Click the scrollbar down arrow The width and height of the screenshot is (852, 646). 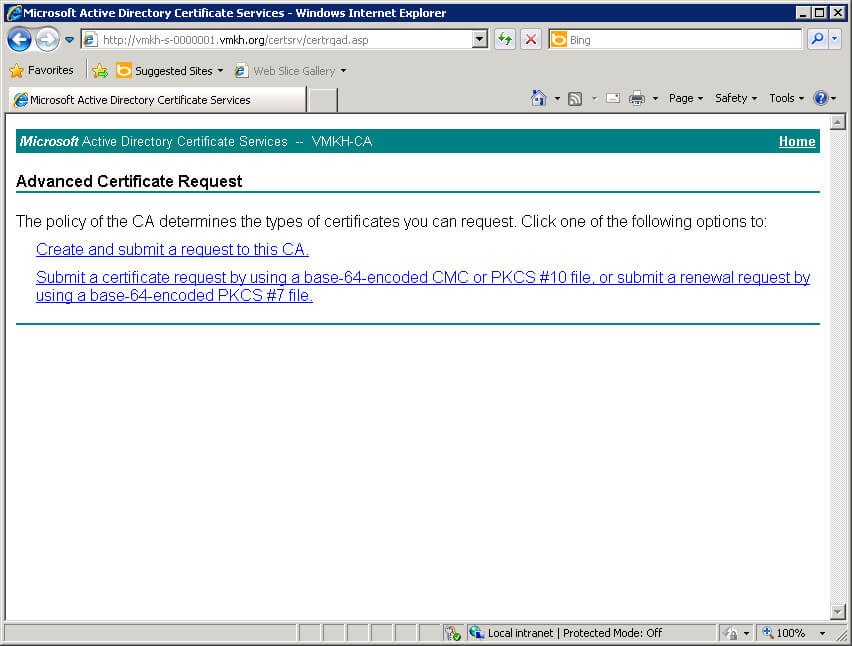coord(837,612)
